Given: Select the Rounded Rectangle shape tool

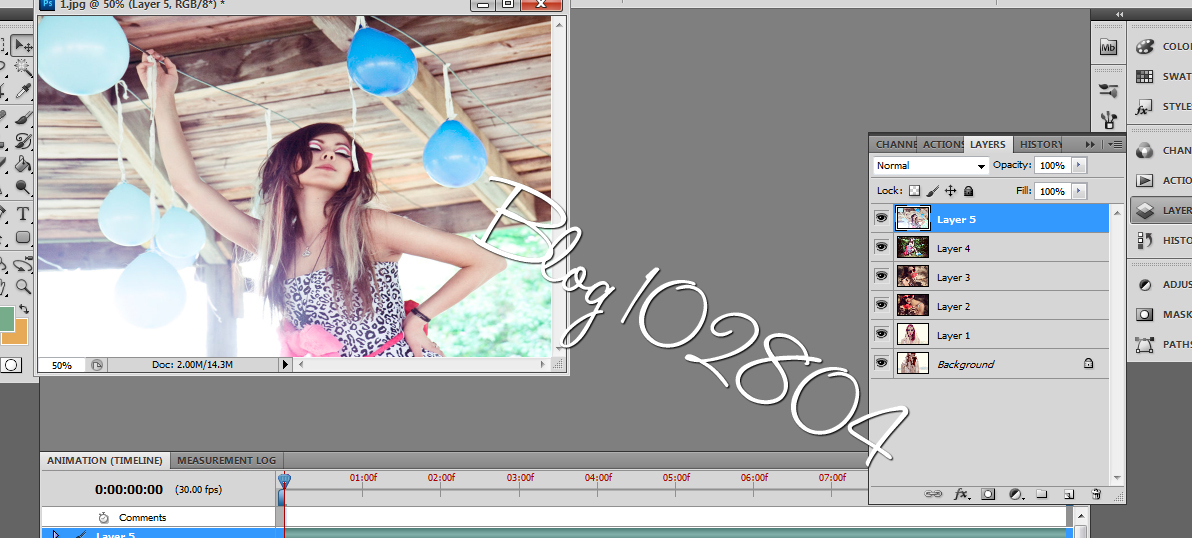Looking at the screenshot, I should [x=24, y=237].
